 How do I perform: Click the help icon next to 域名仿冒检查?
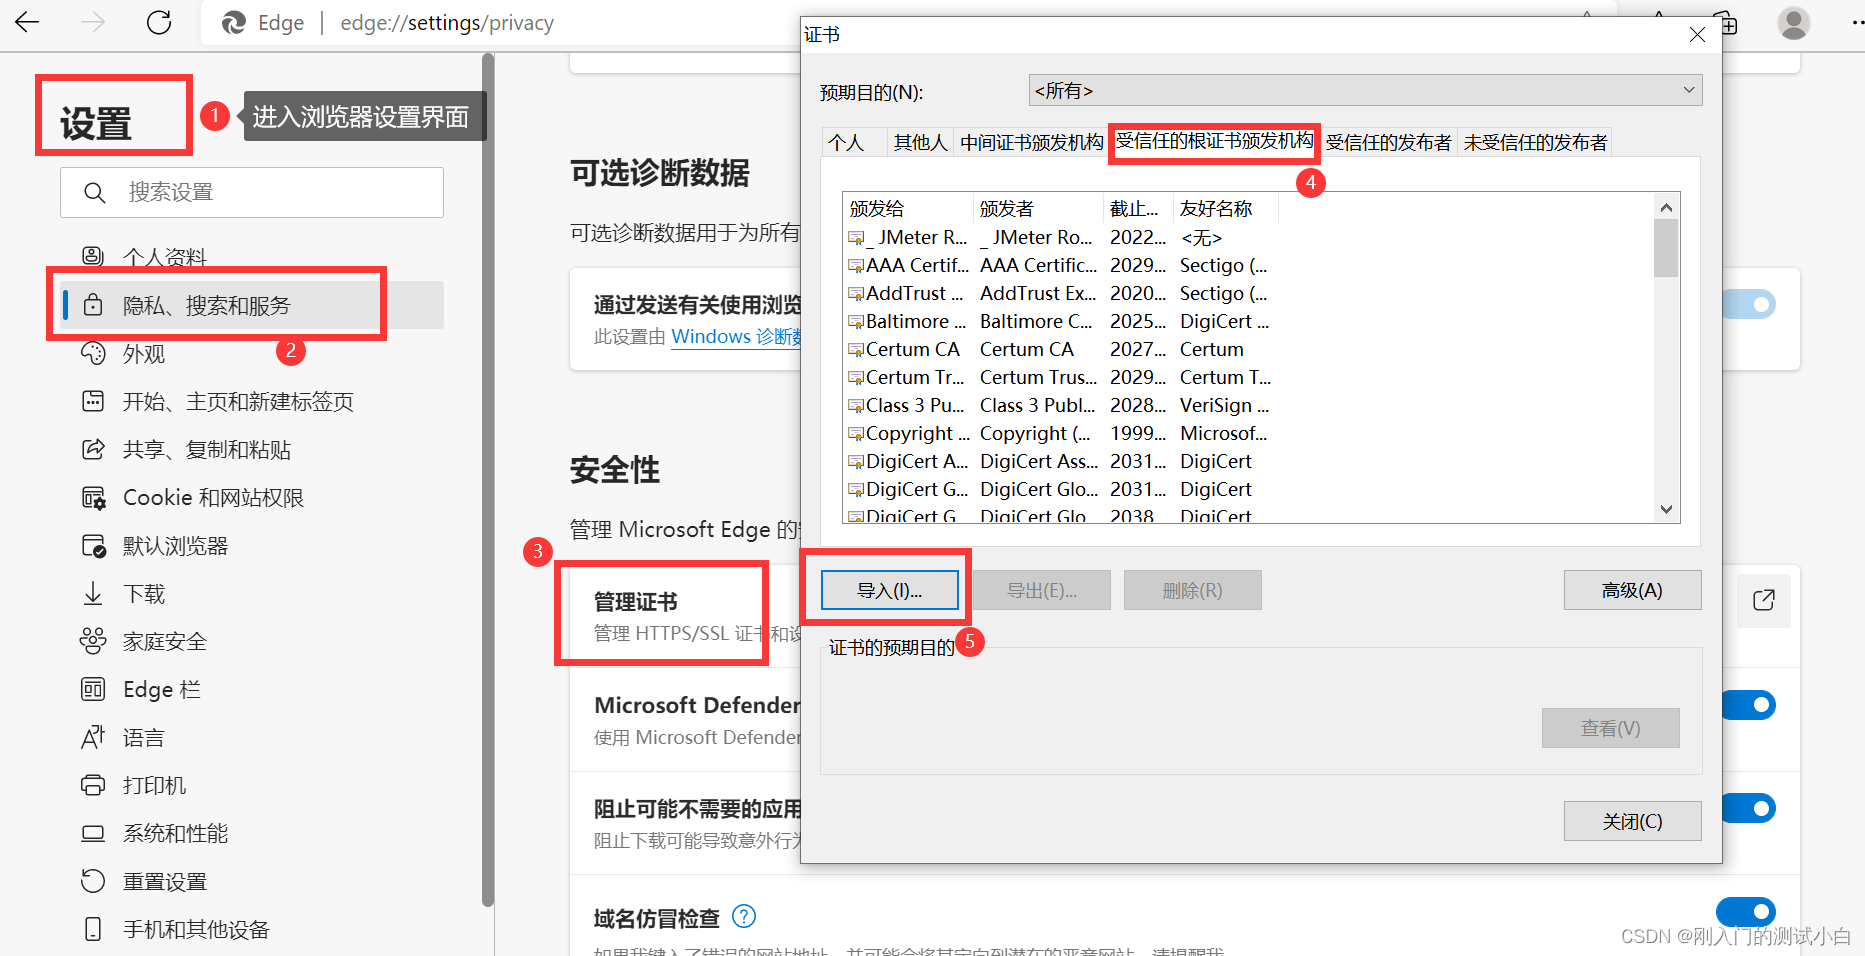744,916
